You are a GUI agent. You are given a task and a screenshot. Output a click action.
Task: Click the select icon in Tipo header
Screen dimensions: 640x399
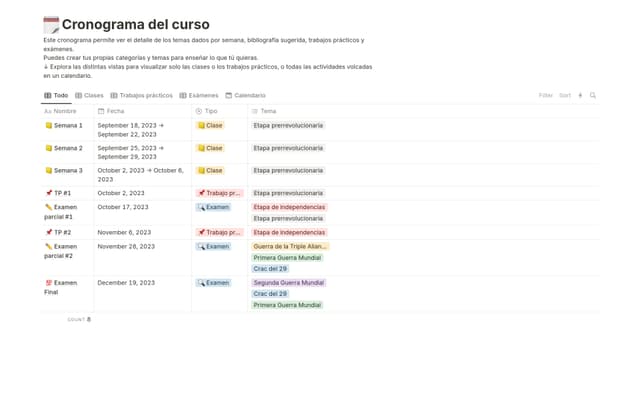click(x=199, y=111)
